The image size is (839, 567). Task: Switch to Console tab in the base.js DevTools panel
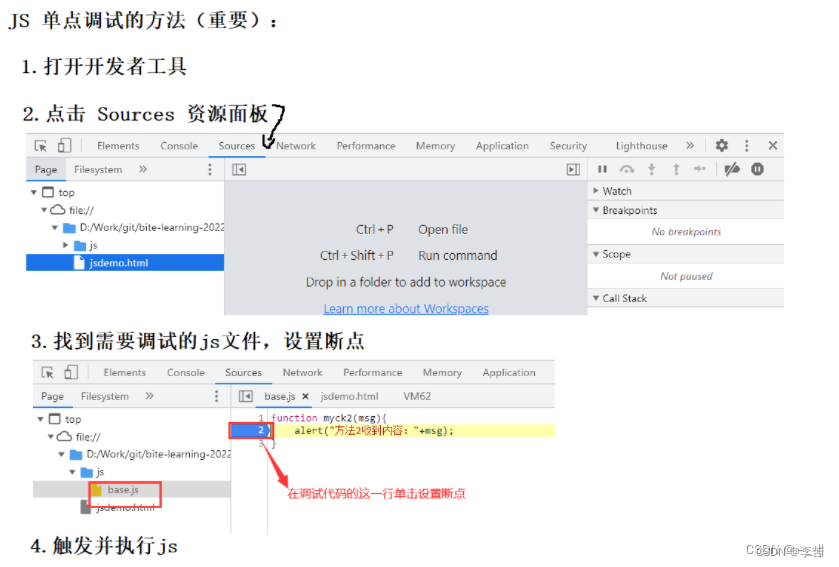point(186,372)
